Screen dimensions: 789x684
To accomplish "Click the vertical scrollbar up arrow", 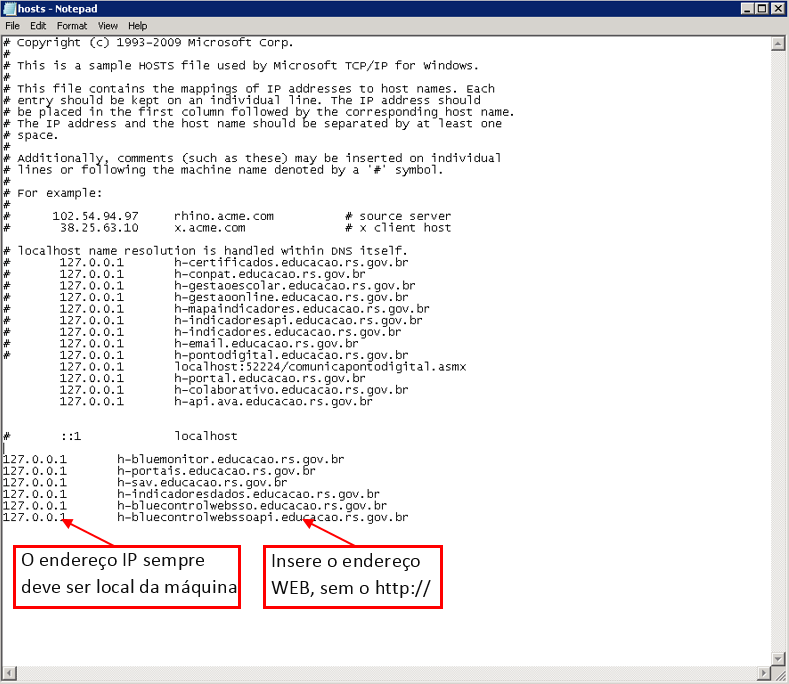I will coord(778,44).
